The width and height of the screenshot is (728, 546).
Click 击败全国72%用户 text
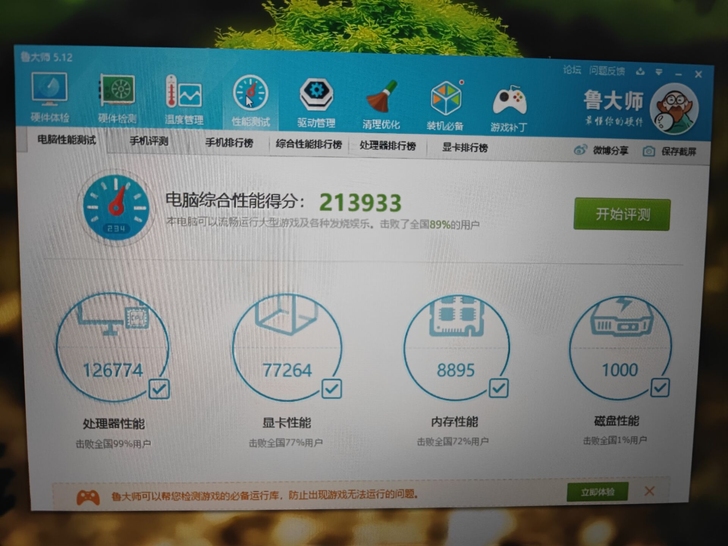click(x=453, y=441)
